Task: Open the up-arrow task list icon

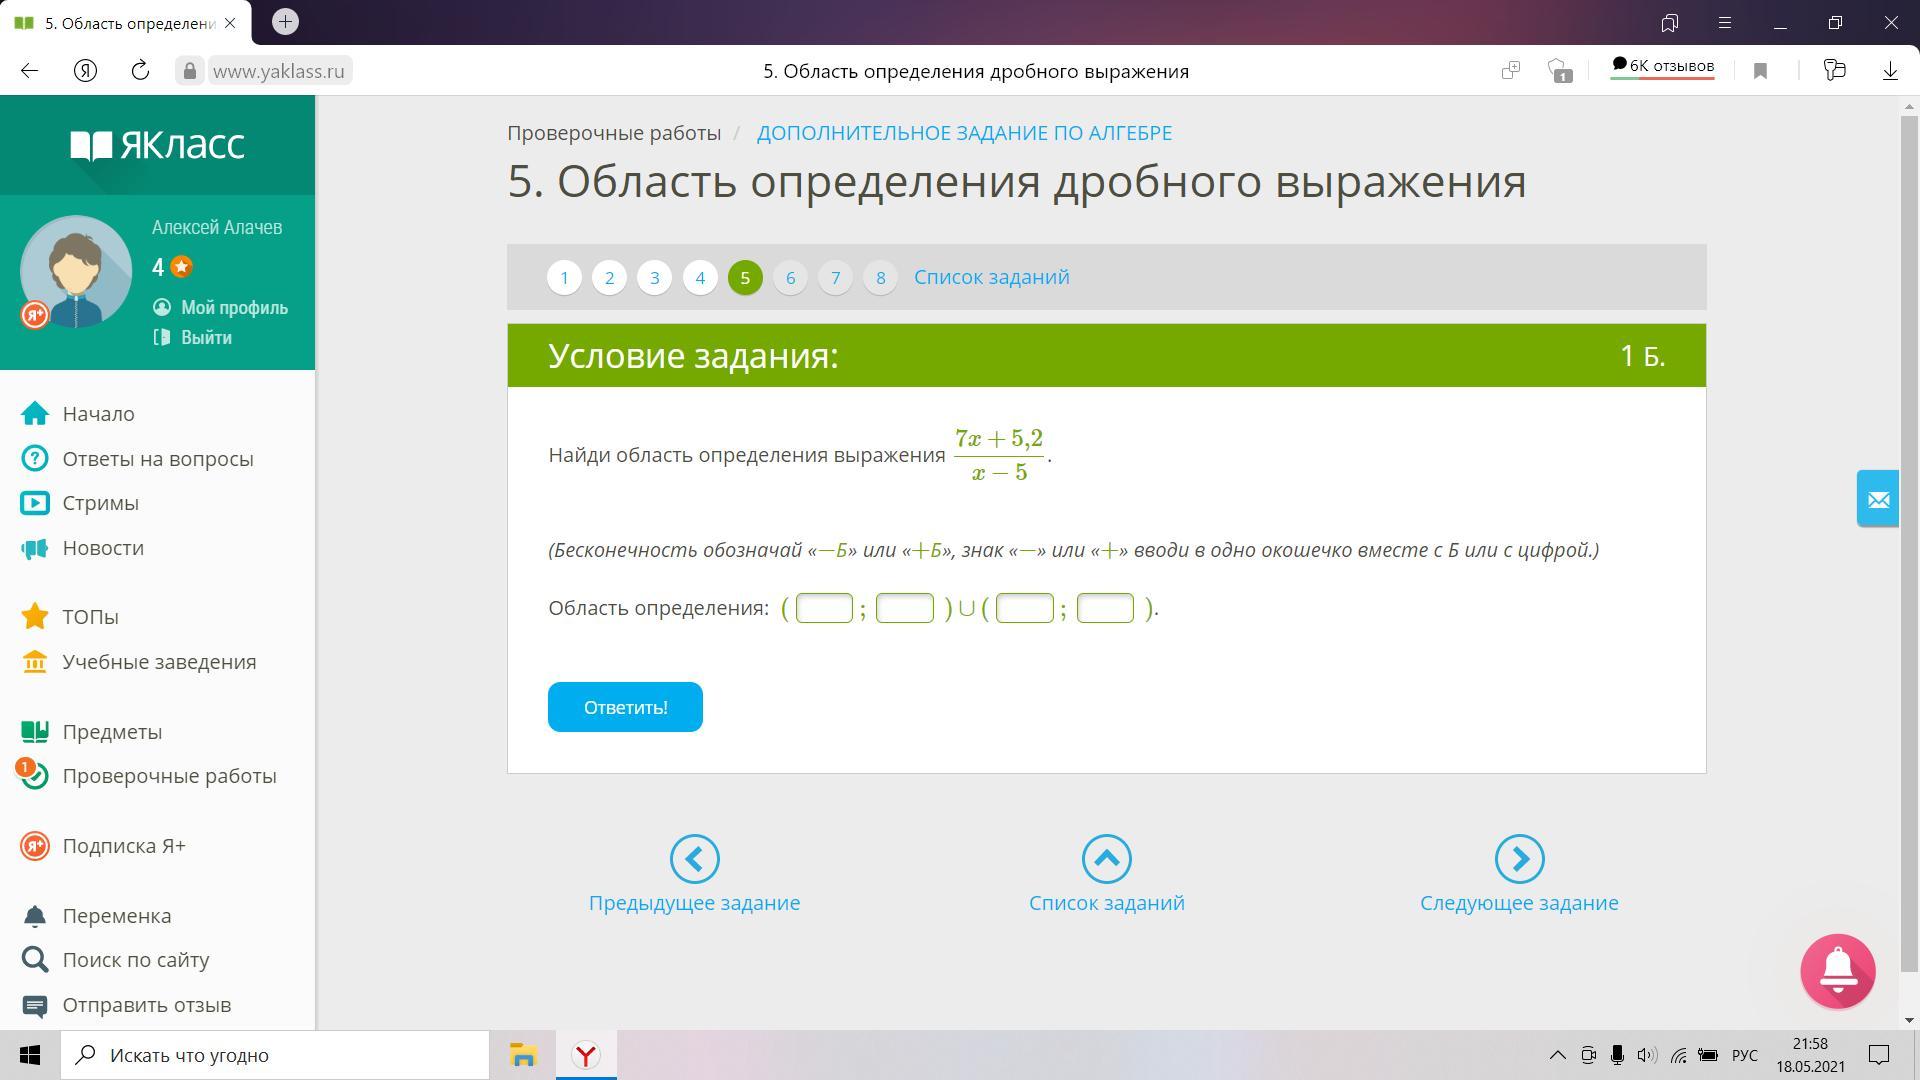Action: click(1106, 859)
